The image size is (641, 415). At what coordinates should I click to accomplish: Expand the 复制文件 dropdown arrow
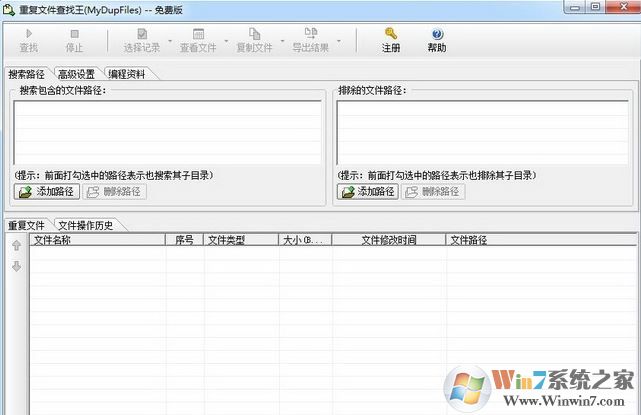[x=282, y=40]
